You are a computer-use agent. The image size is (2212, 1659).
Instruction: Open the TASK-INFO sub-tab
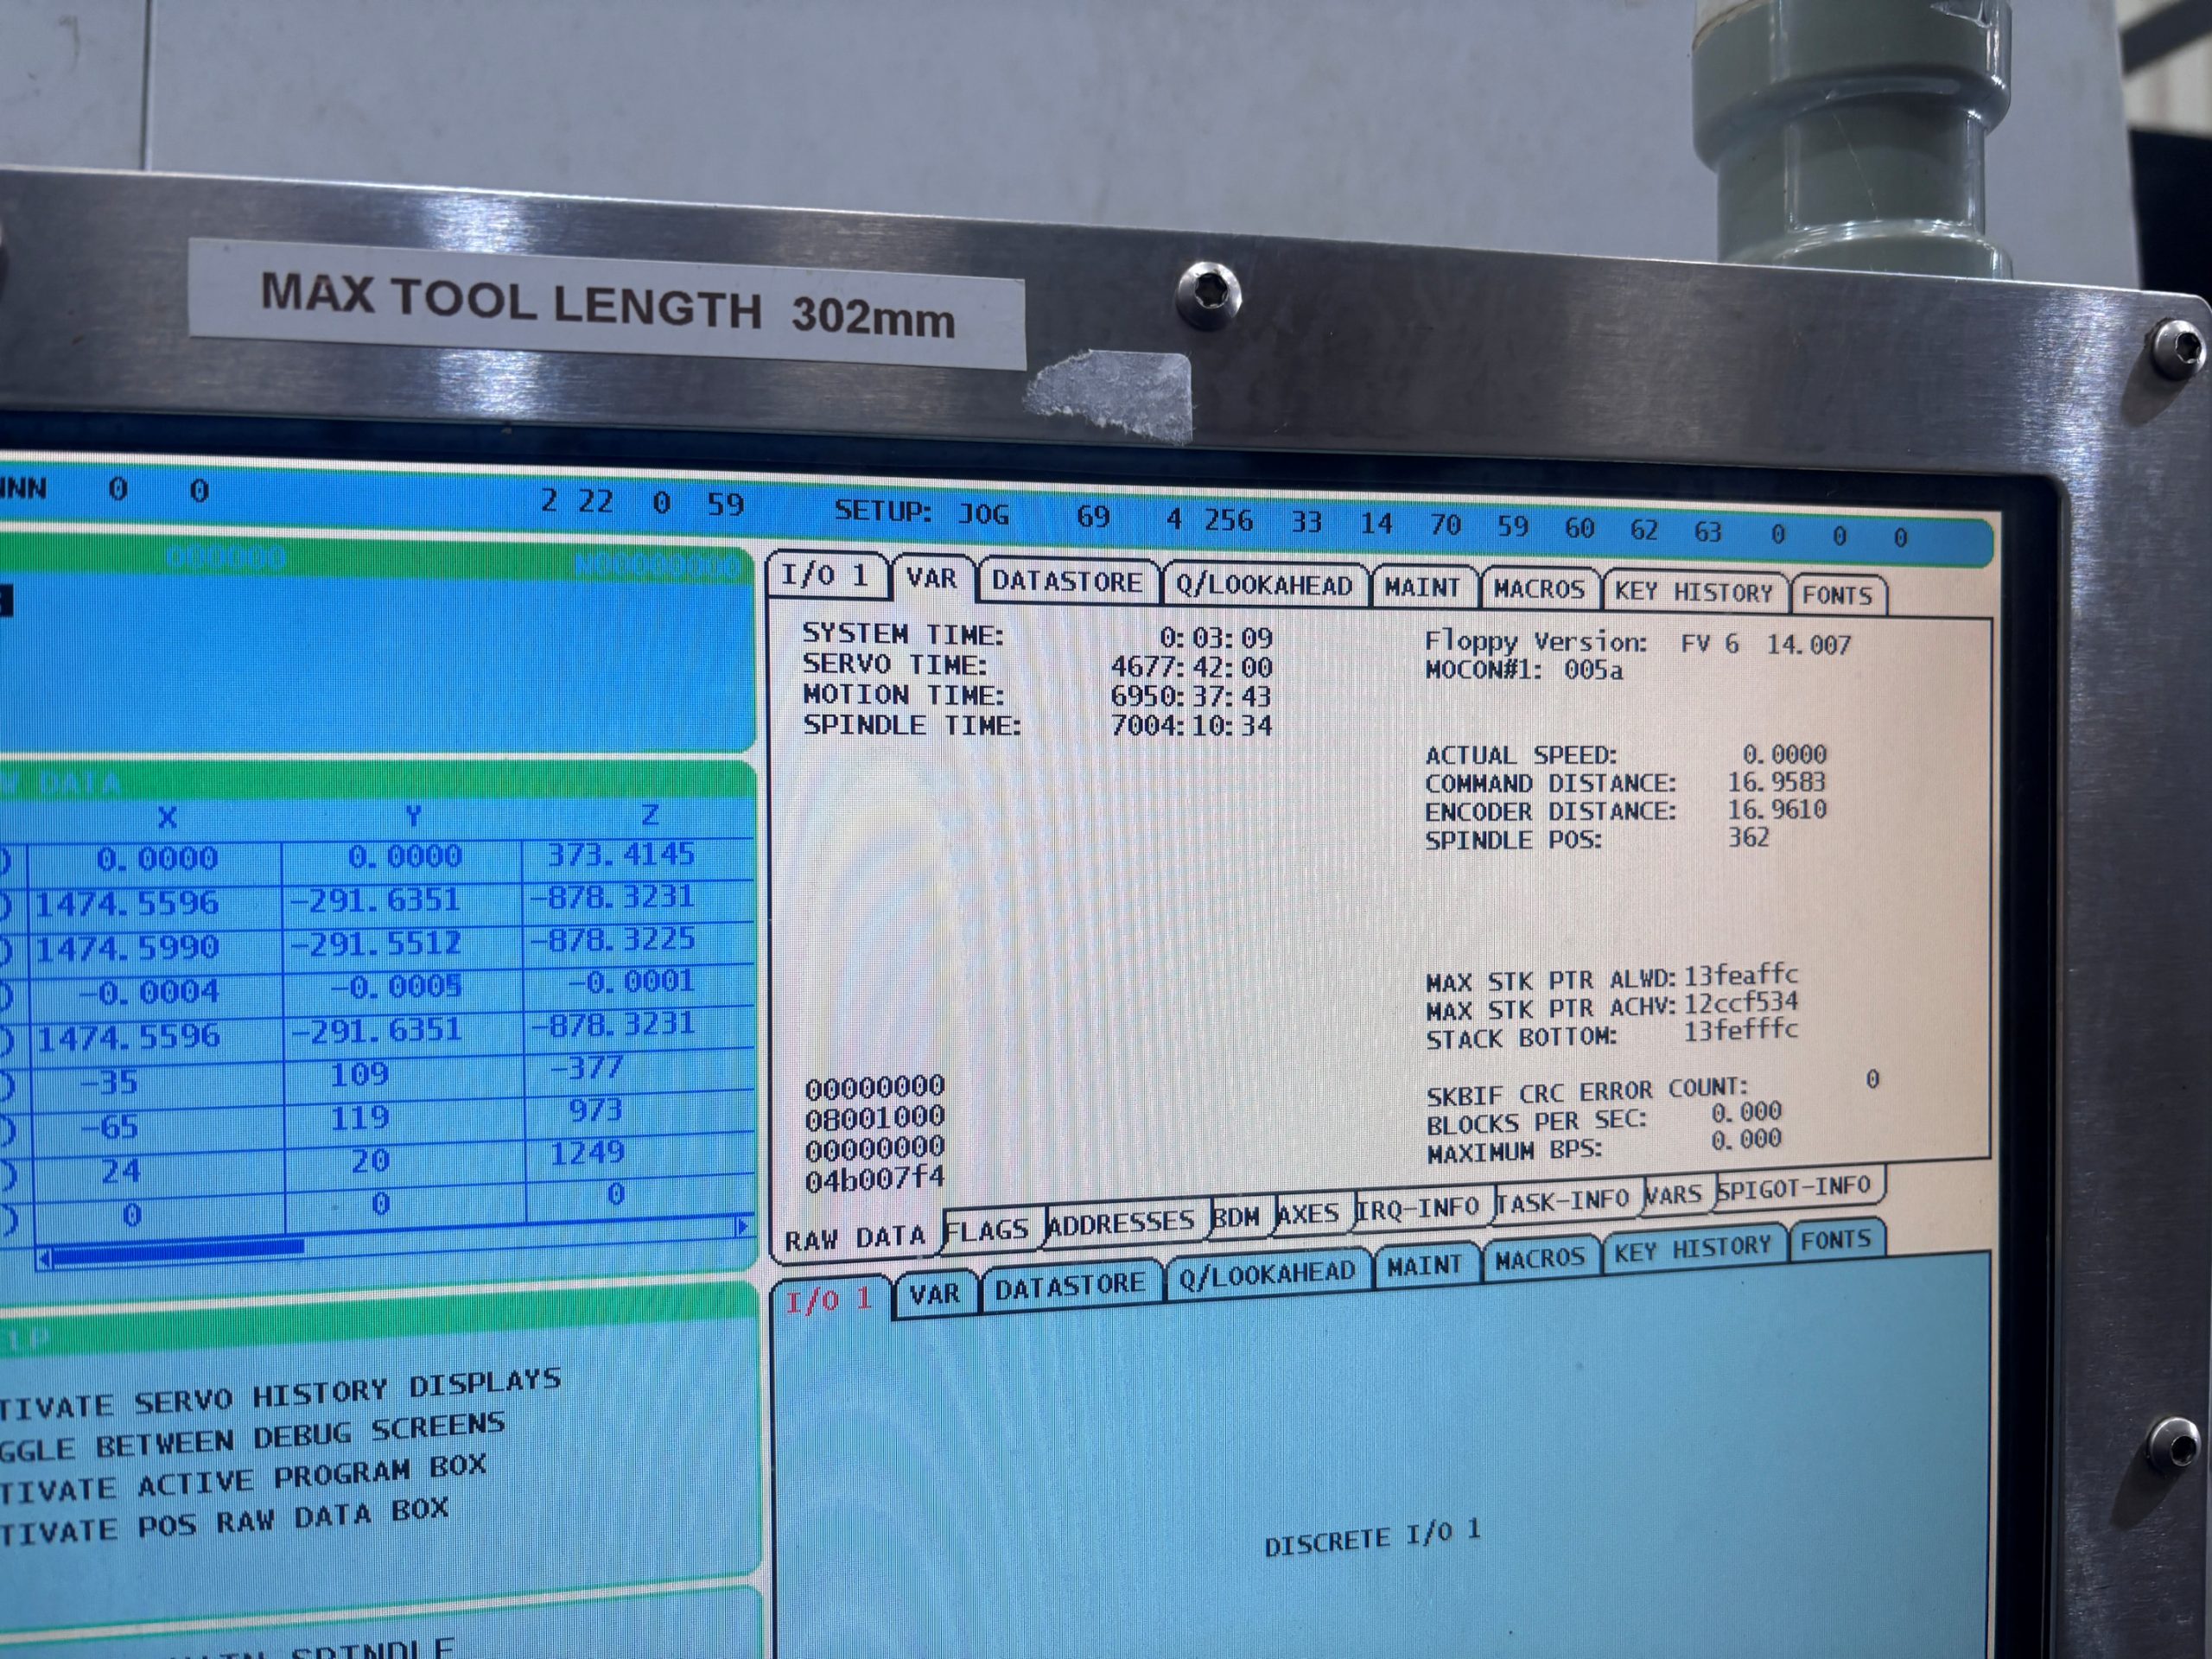1562,1200
